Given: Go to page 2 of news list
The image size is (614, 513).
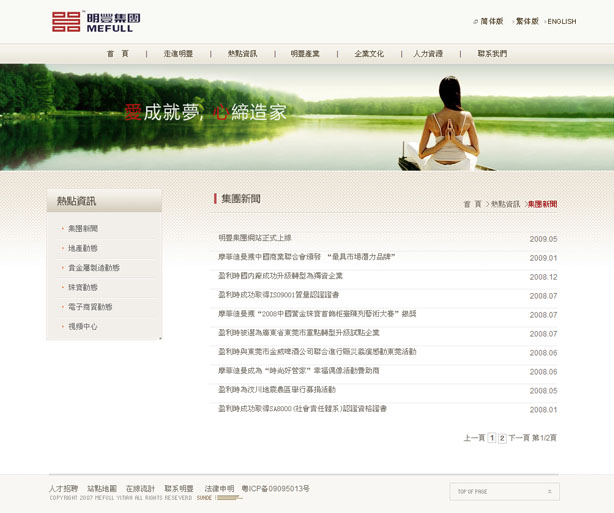Looking at the screenshot, I should tap(502, 438).
